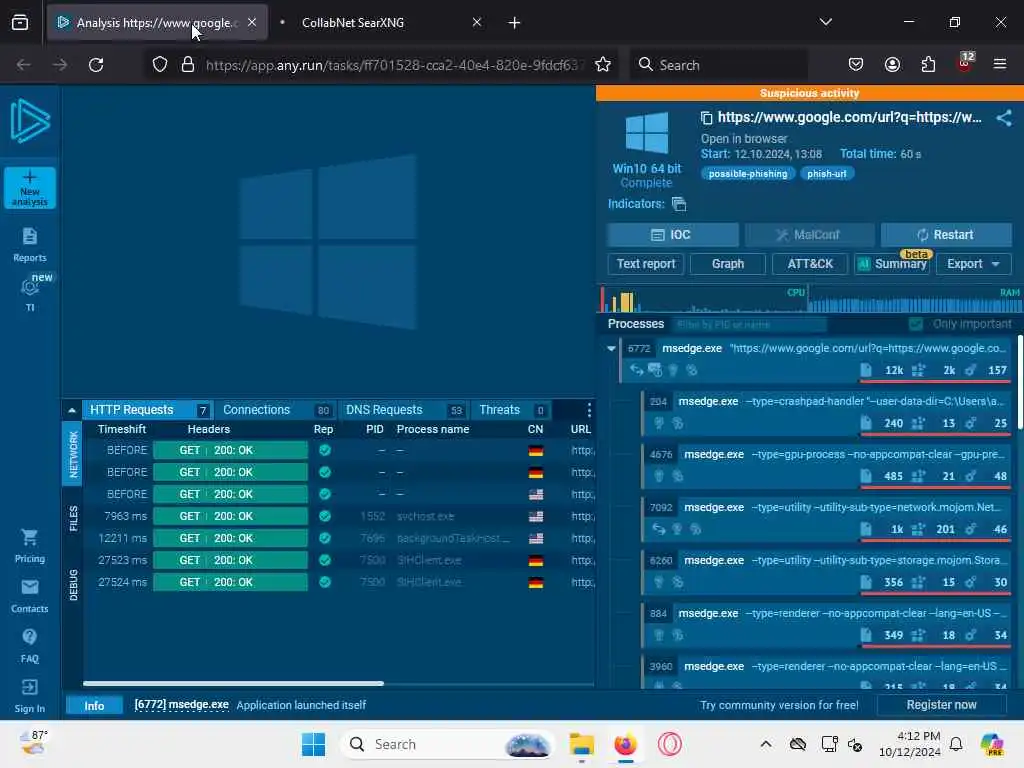Open a new browser tab
The width and height of the screenshot is (1024, 768).
pyautogui.click(x=515, y=23)
